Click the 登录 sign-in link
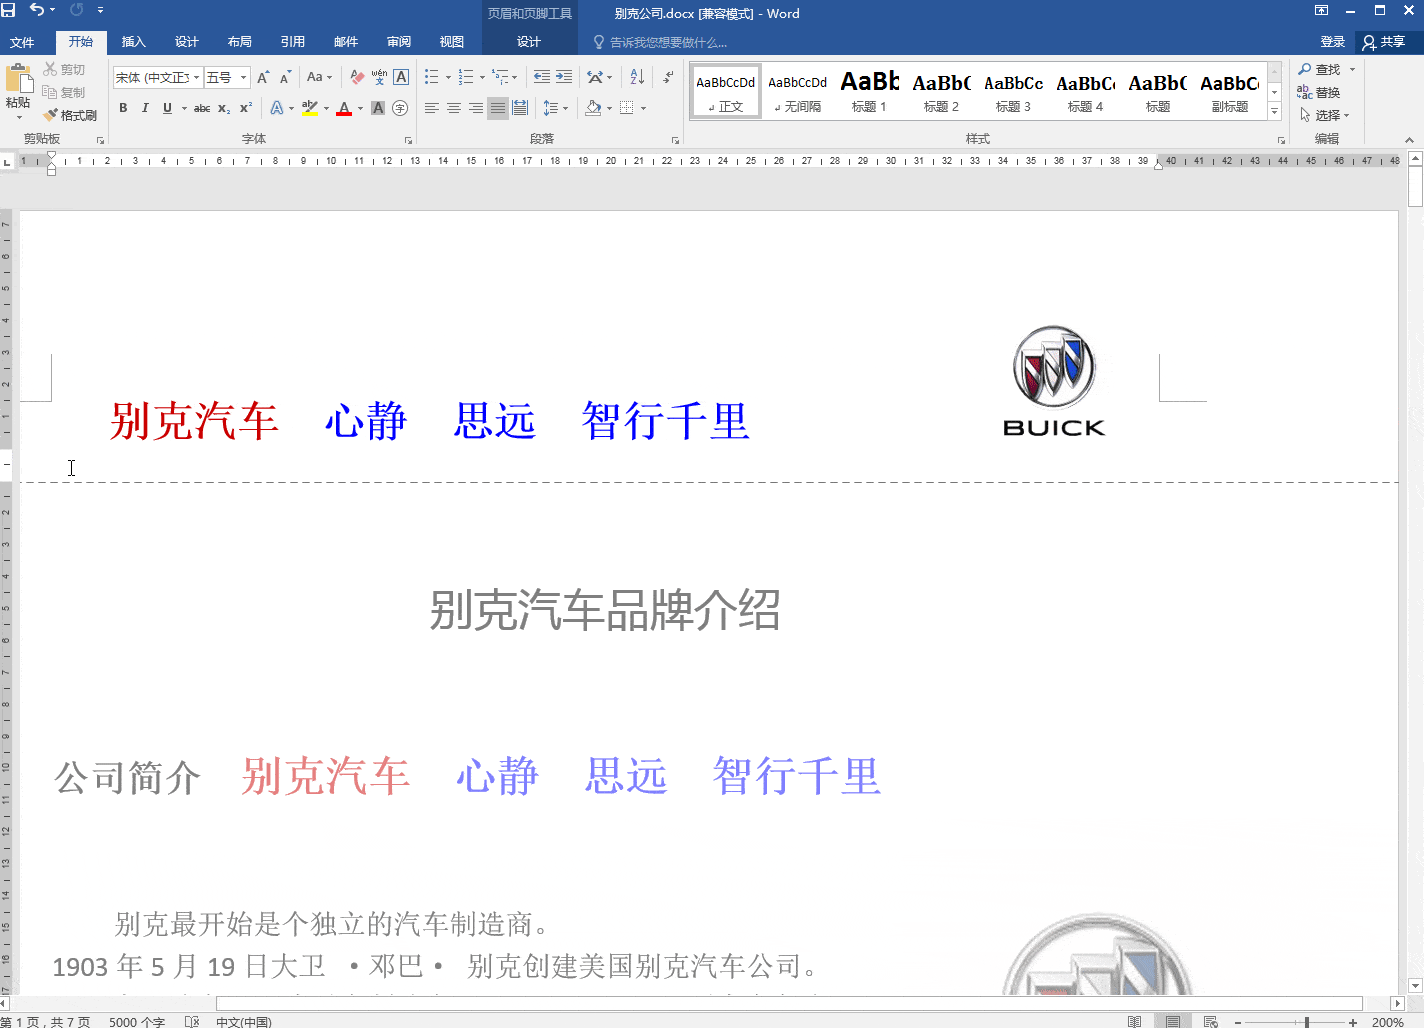 1332,42
